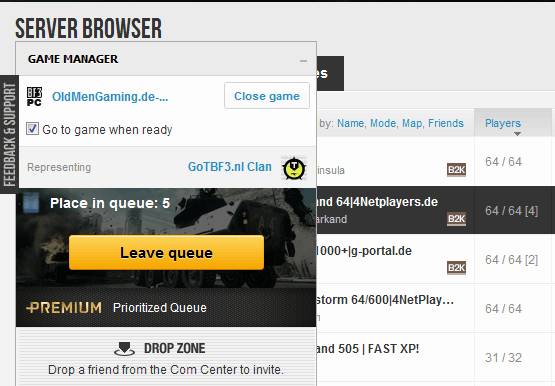Image resolution: width=555 pixels, height=386 pixels.
Task: Click the Premium logo in queue banner
Action: point(64,307)
